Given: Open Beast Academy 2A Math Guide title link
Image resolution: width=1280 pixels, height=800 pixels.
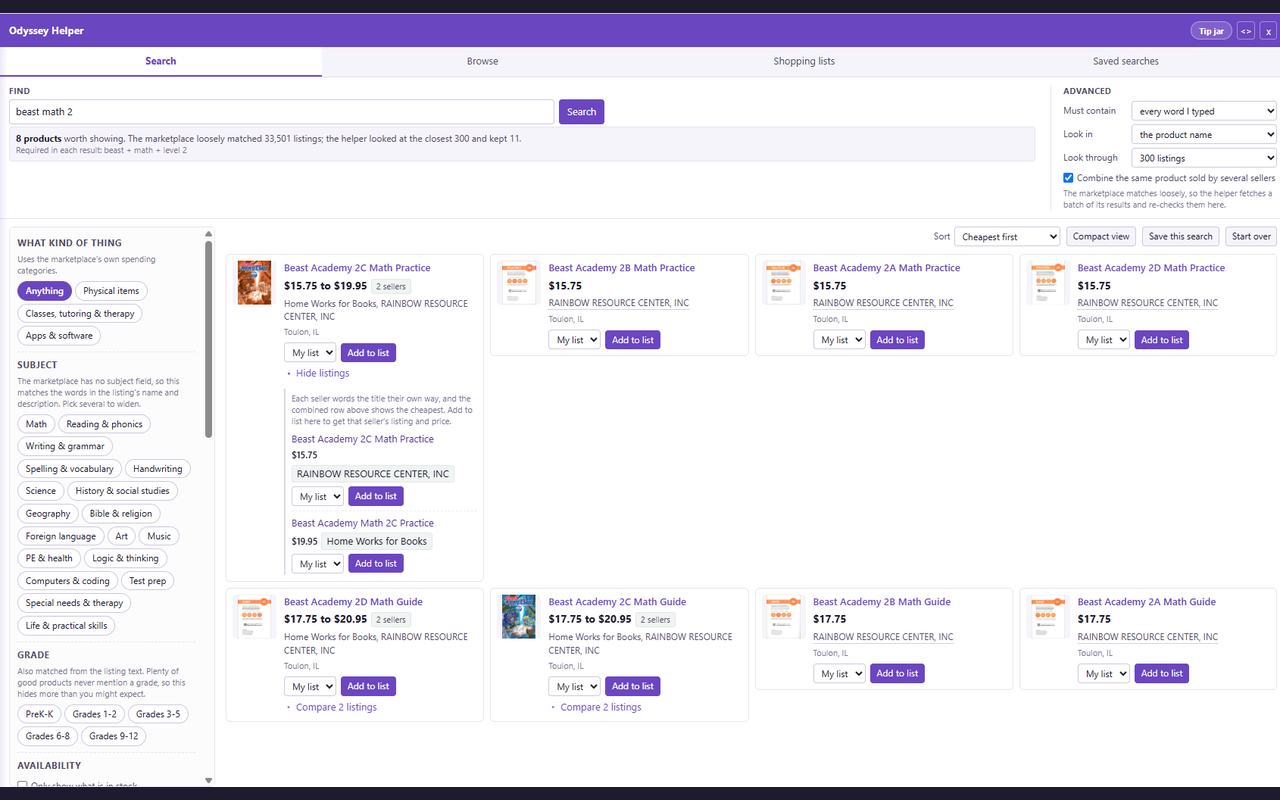Looking at the screenshot, I should point(1147,602).
